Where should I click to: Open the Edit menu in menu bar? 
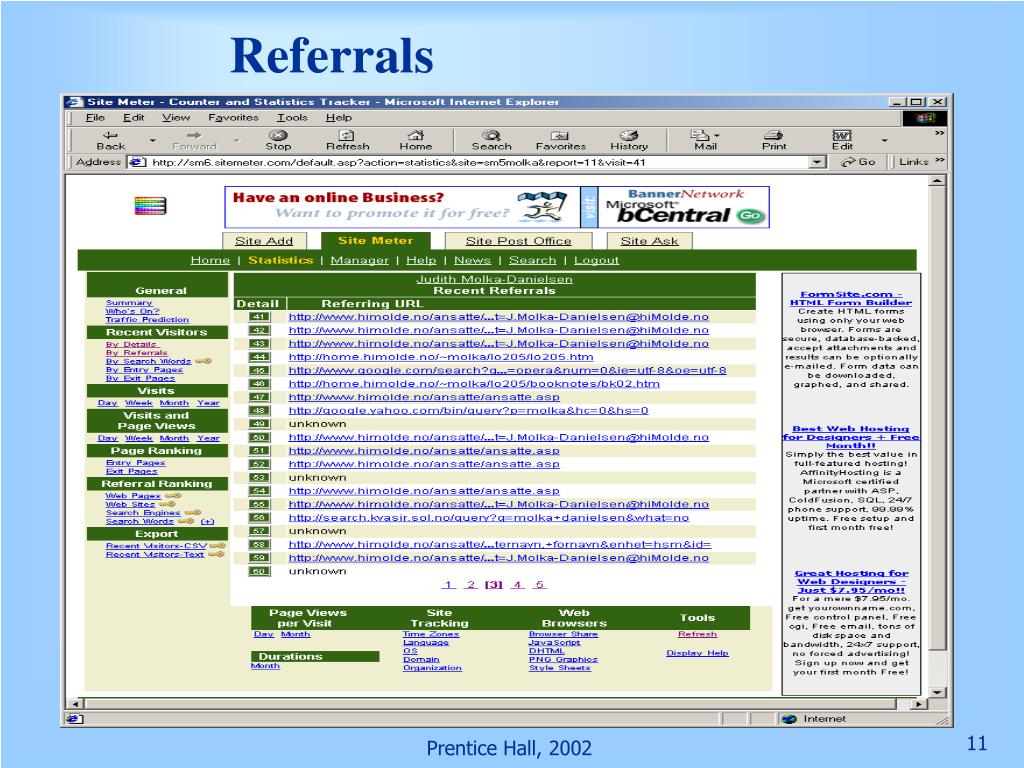coord(133,118)
